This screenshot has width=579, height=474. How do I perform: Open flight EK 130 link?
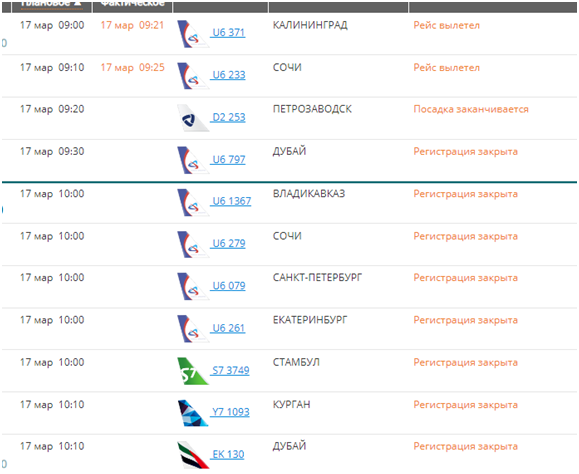(x=228, y=454)
